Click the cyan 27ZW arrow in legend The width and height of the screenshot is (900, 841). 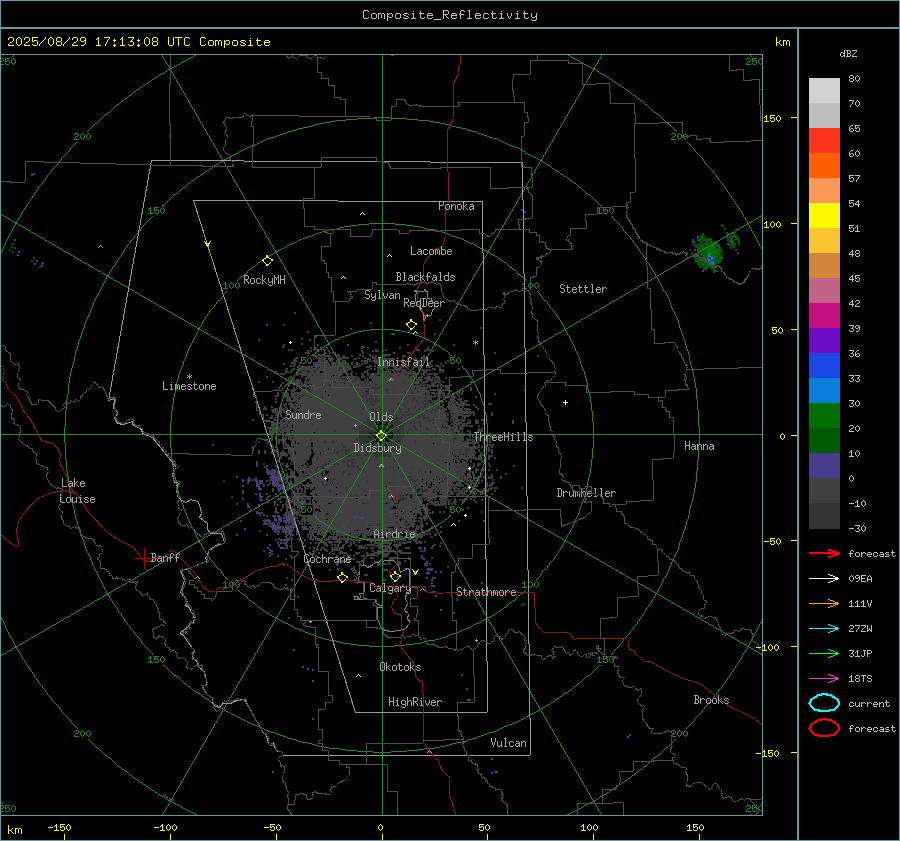click(x=824, y=629)
